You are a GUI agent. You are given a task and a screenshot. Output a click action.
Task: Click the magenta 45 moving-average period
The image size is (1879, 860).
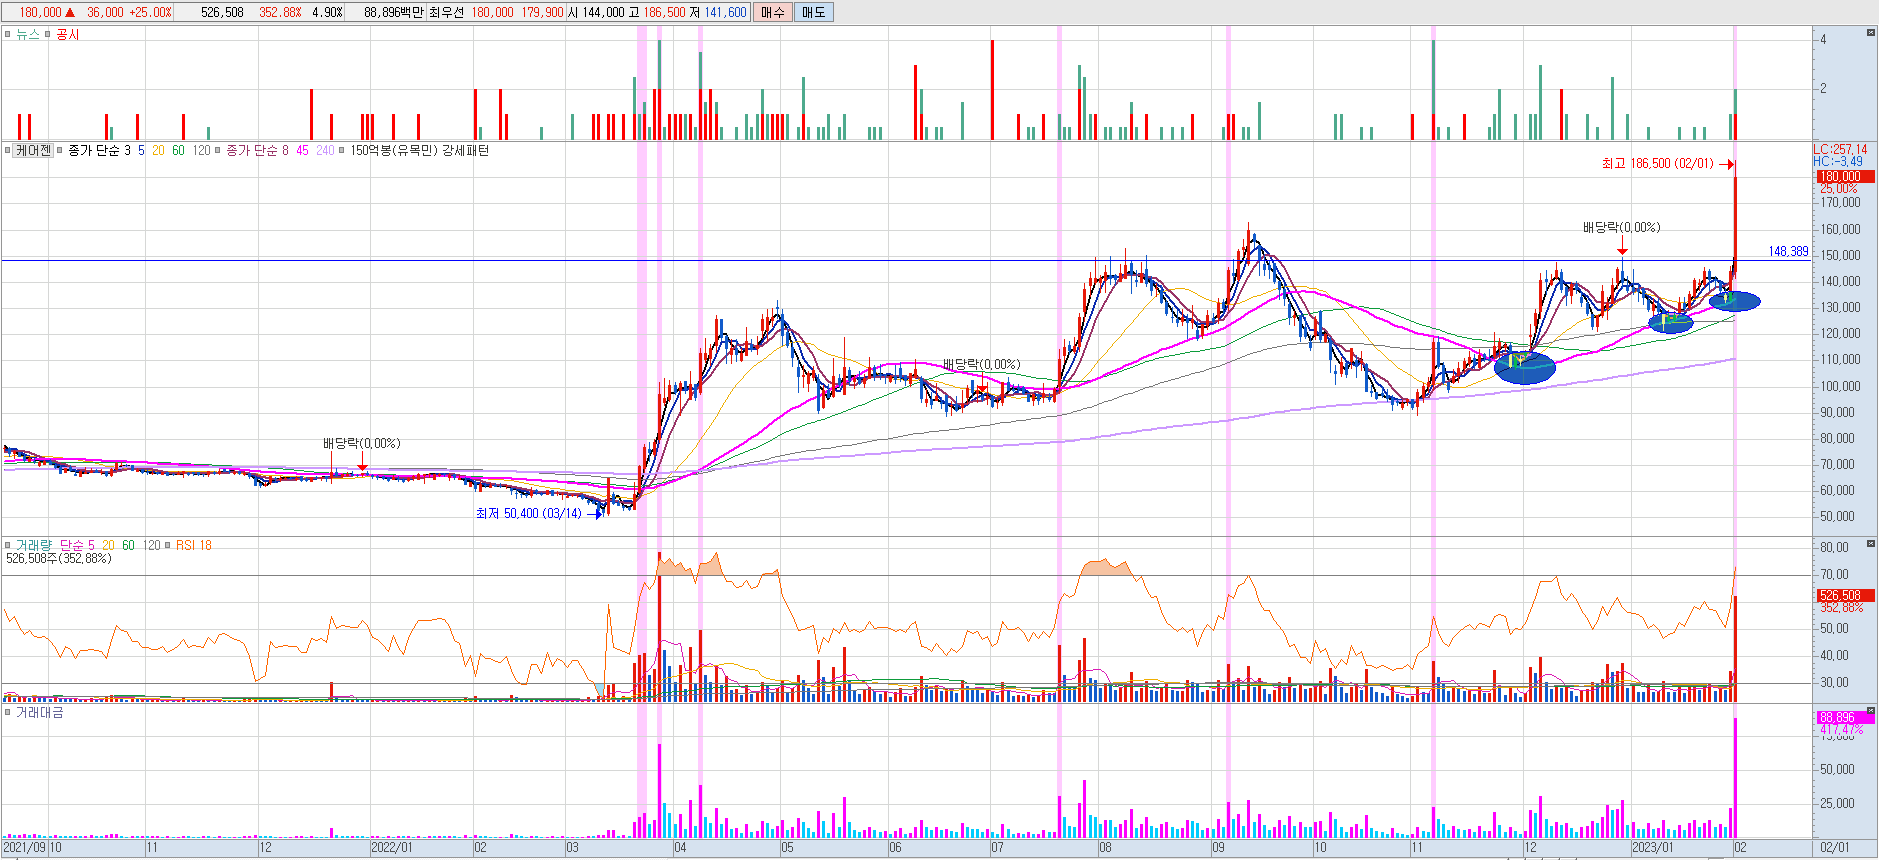coord(302,150)
